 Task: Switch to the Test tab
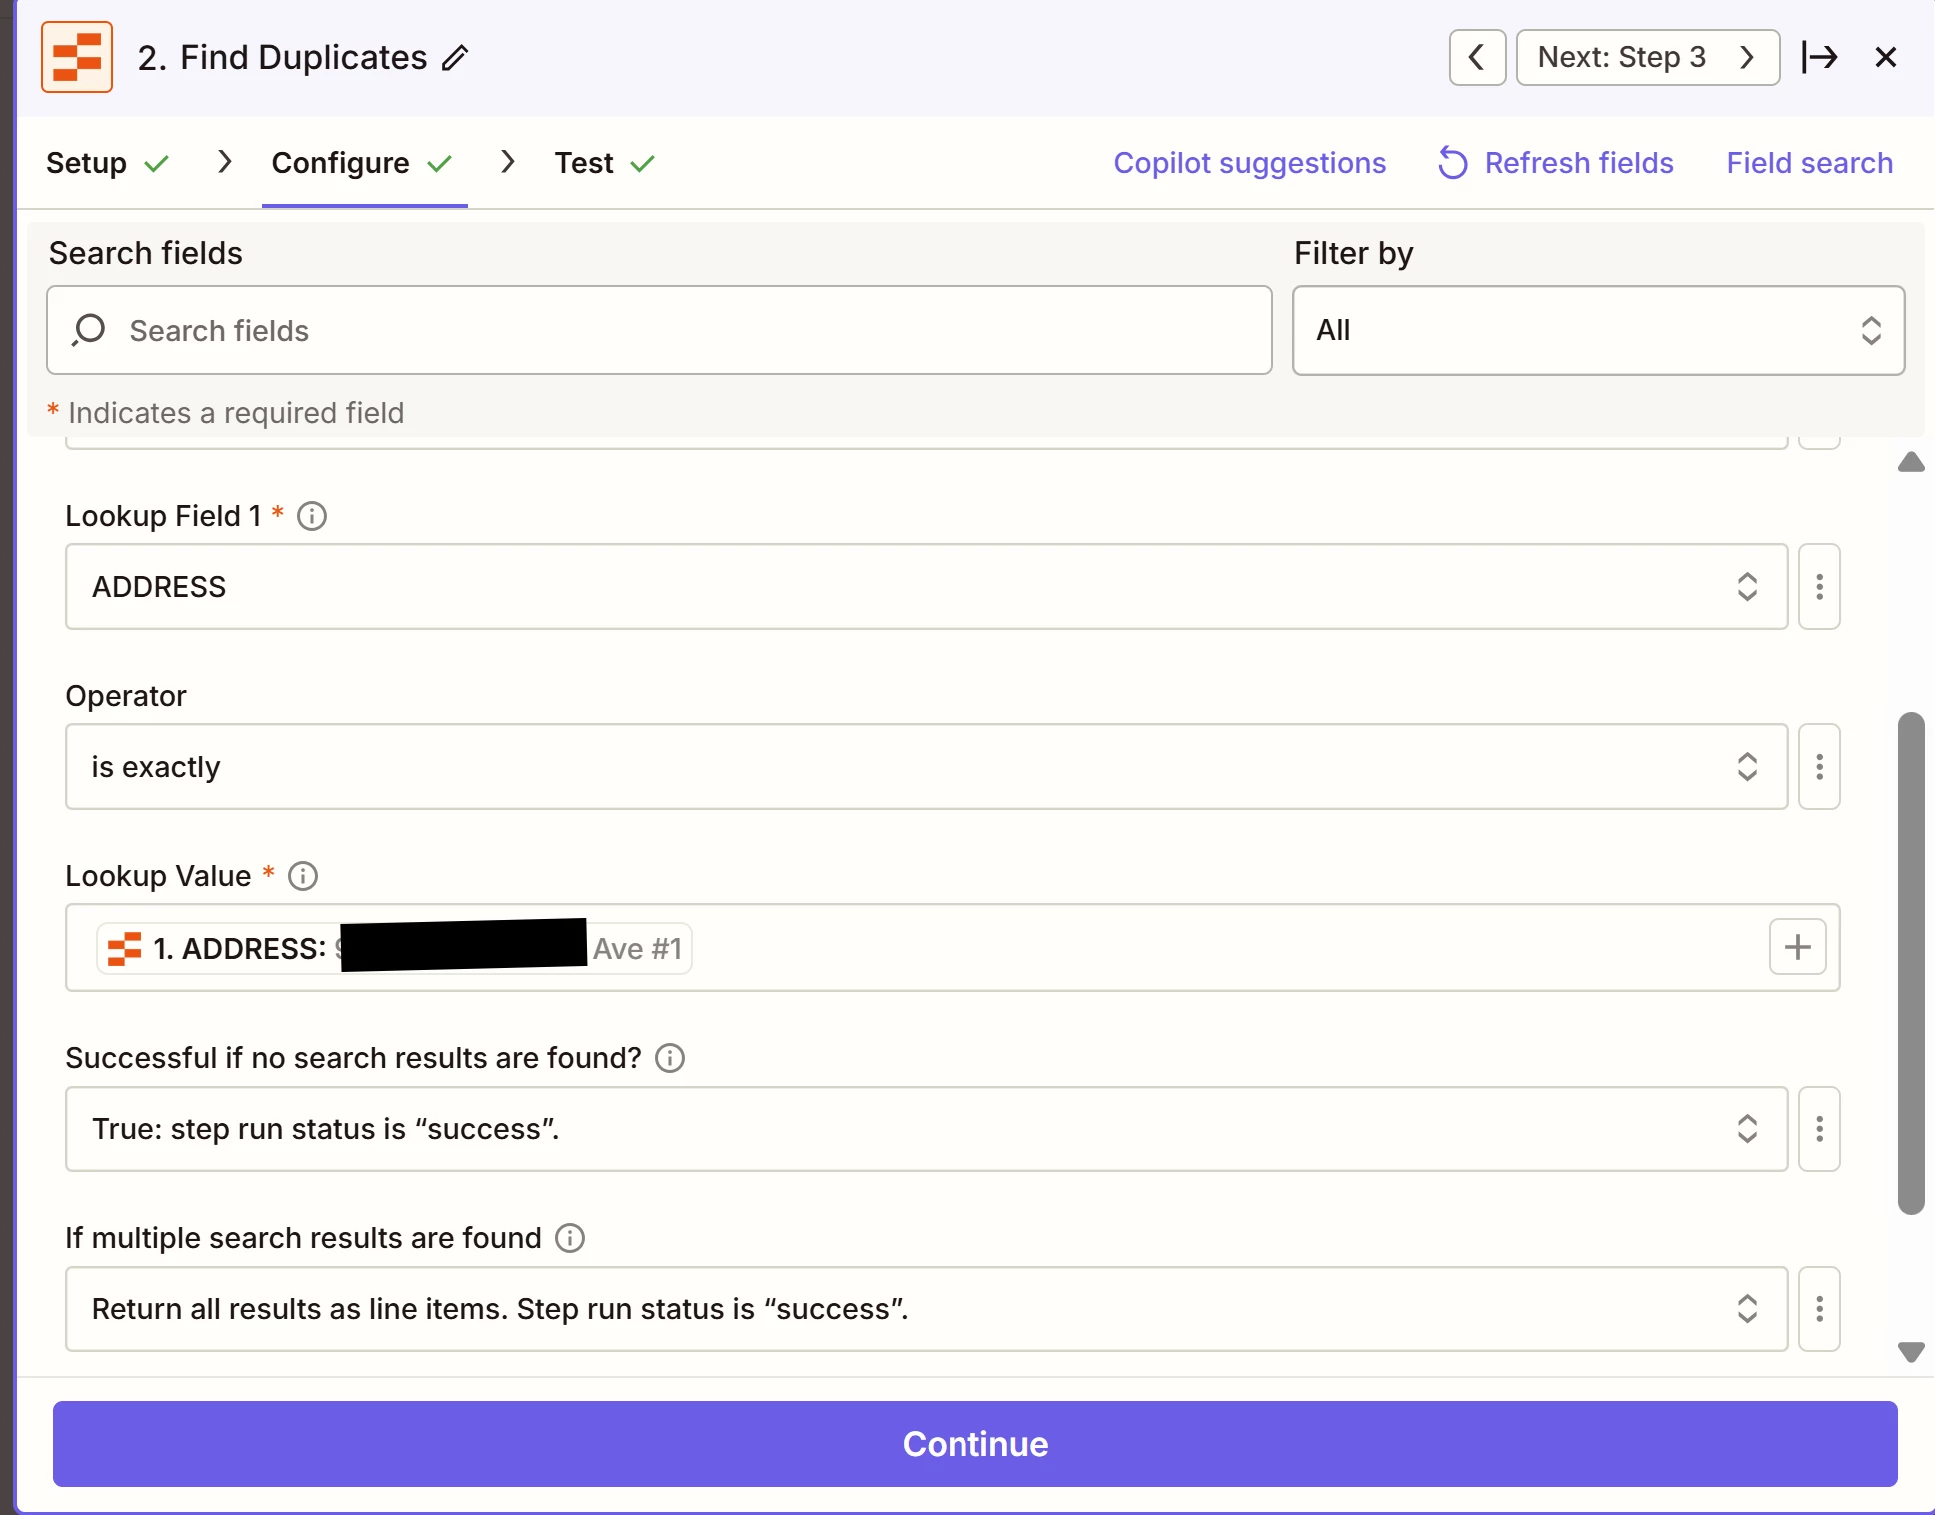(x=604, y=163)
